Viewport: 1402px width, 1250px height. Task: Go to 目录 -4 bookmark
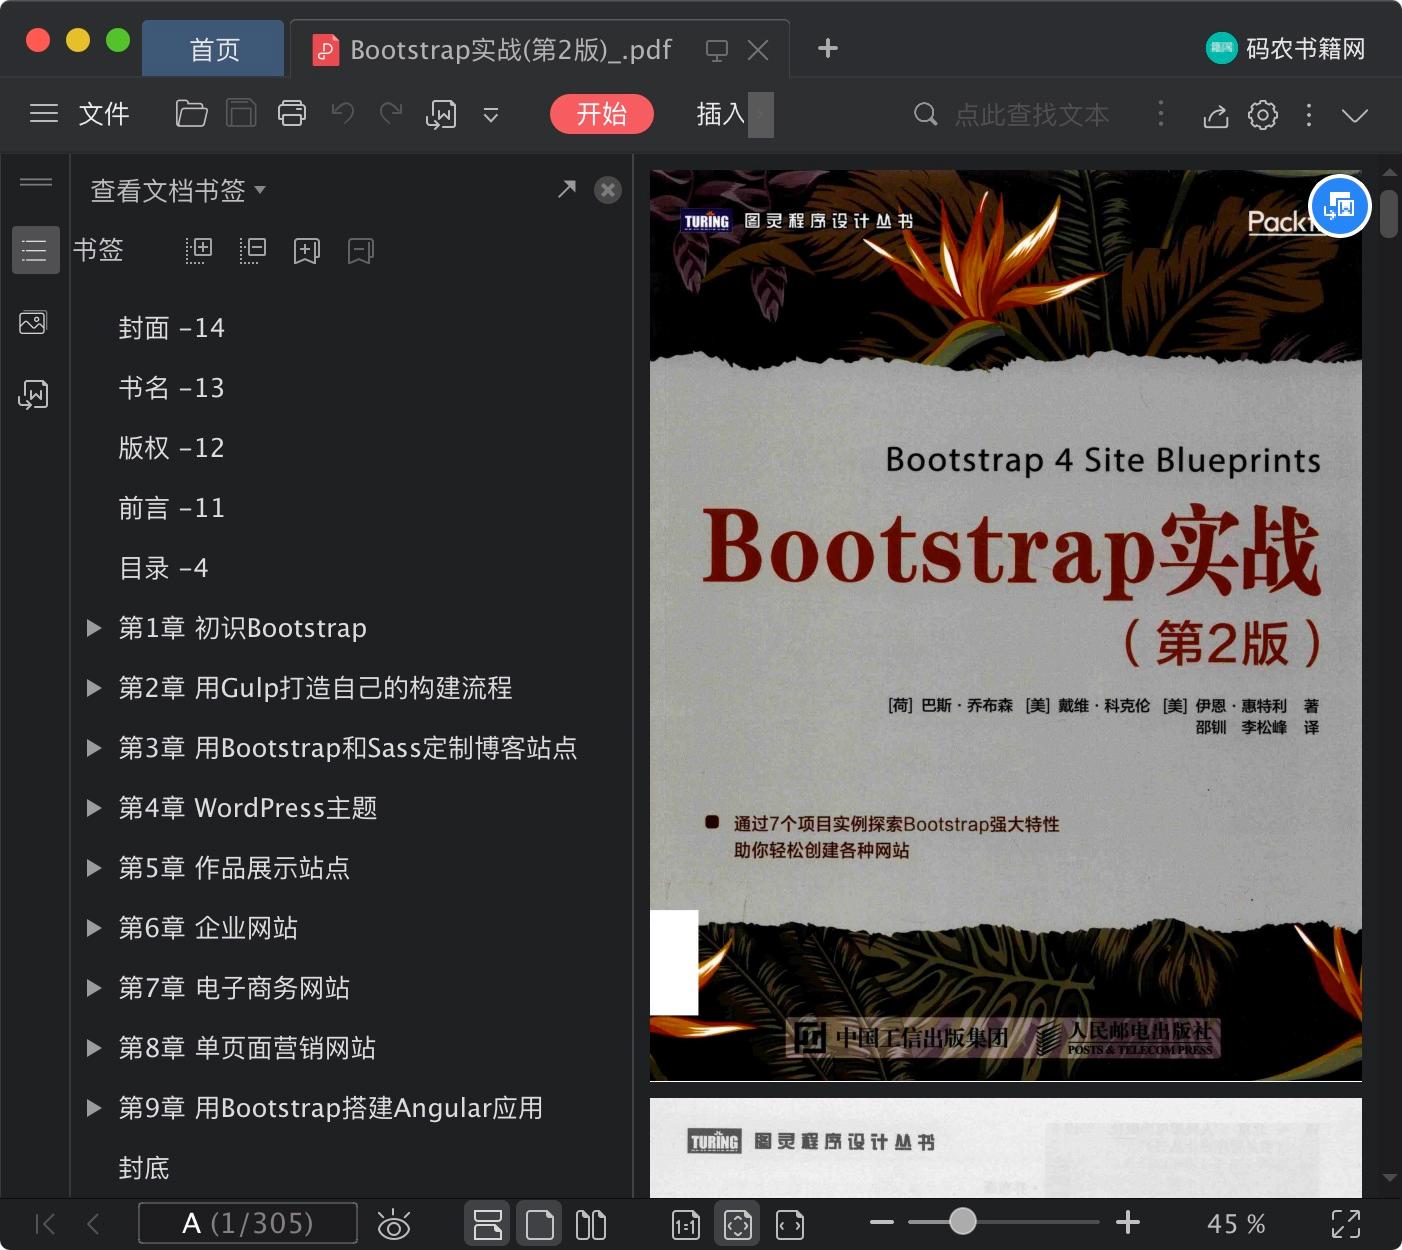click(163, 568)
